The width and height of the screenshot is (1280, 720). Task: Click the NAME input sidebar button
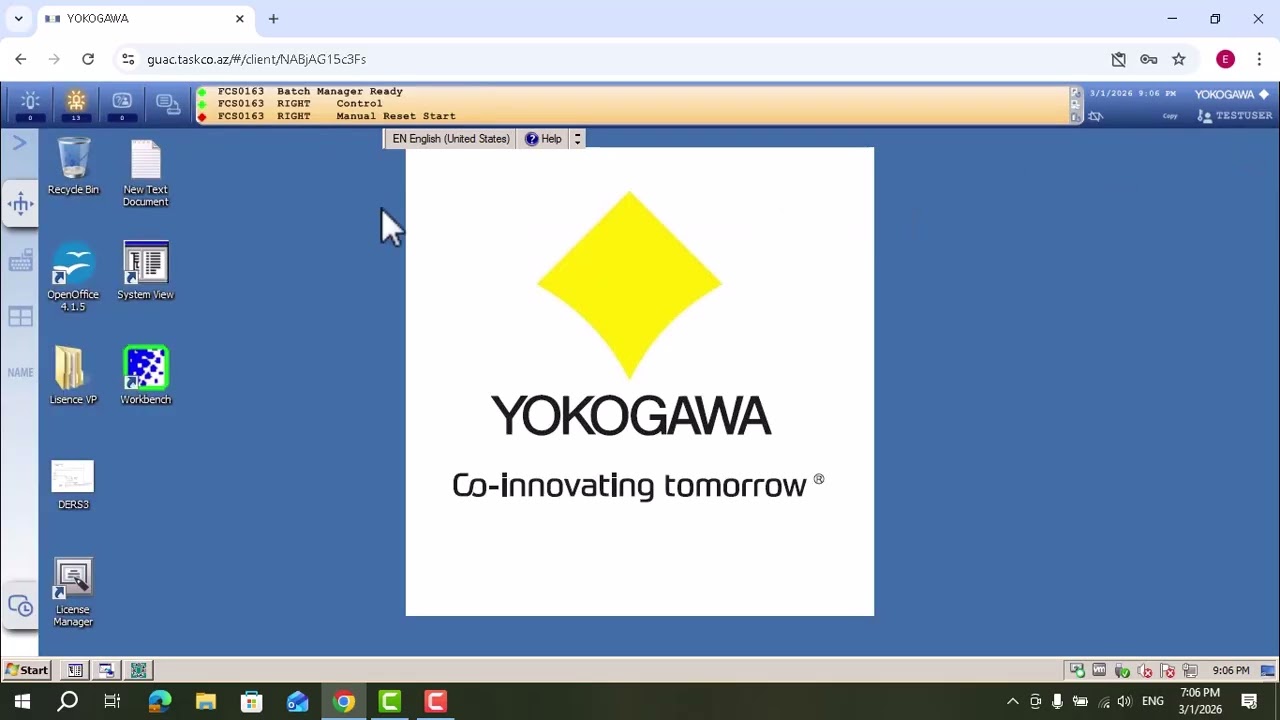[x=20, y=372]
